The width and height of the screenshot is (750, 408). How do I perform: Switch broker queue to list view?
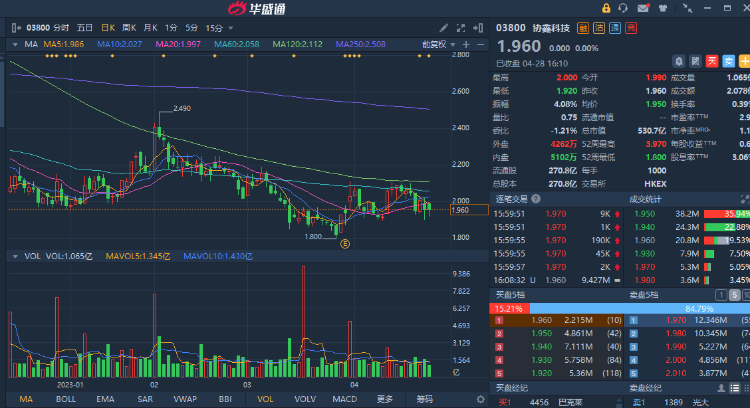tap(735, 388)
